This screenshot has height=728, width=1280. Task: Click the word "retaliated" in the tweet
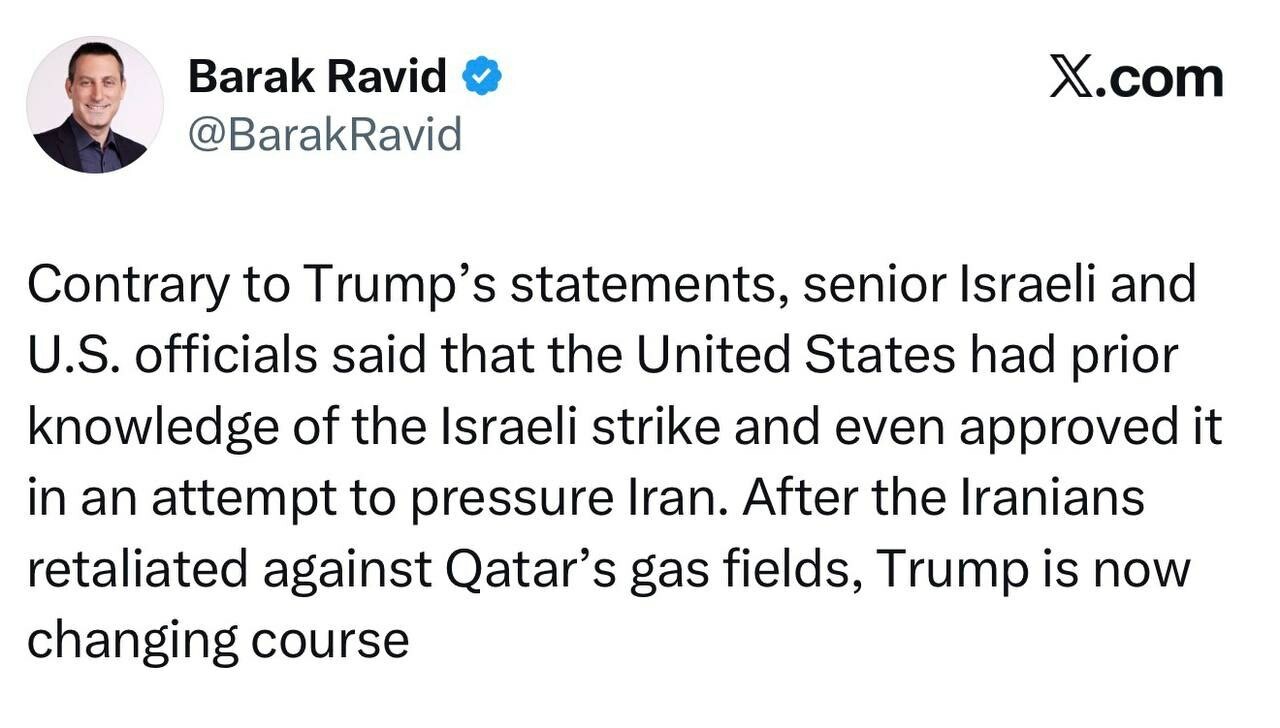[136, 570]
